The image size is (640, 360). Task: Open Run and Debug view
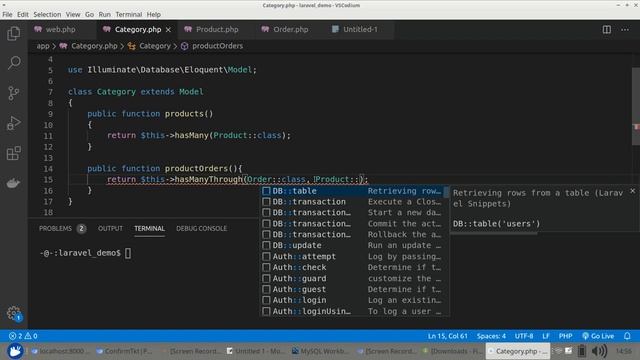pyautogui.click(x=13, y=123)
